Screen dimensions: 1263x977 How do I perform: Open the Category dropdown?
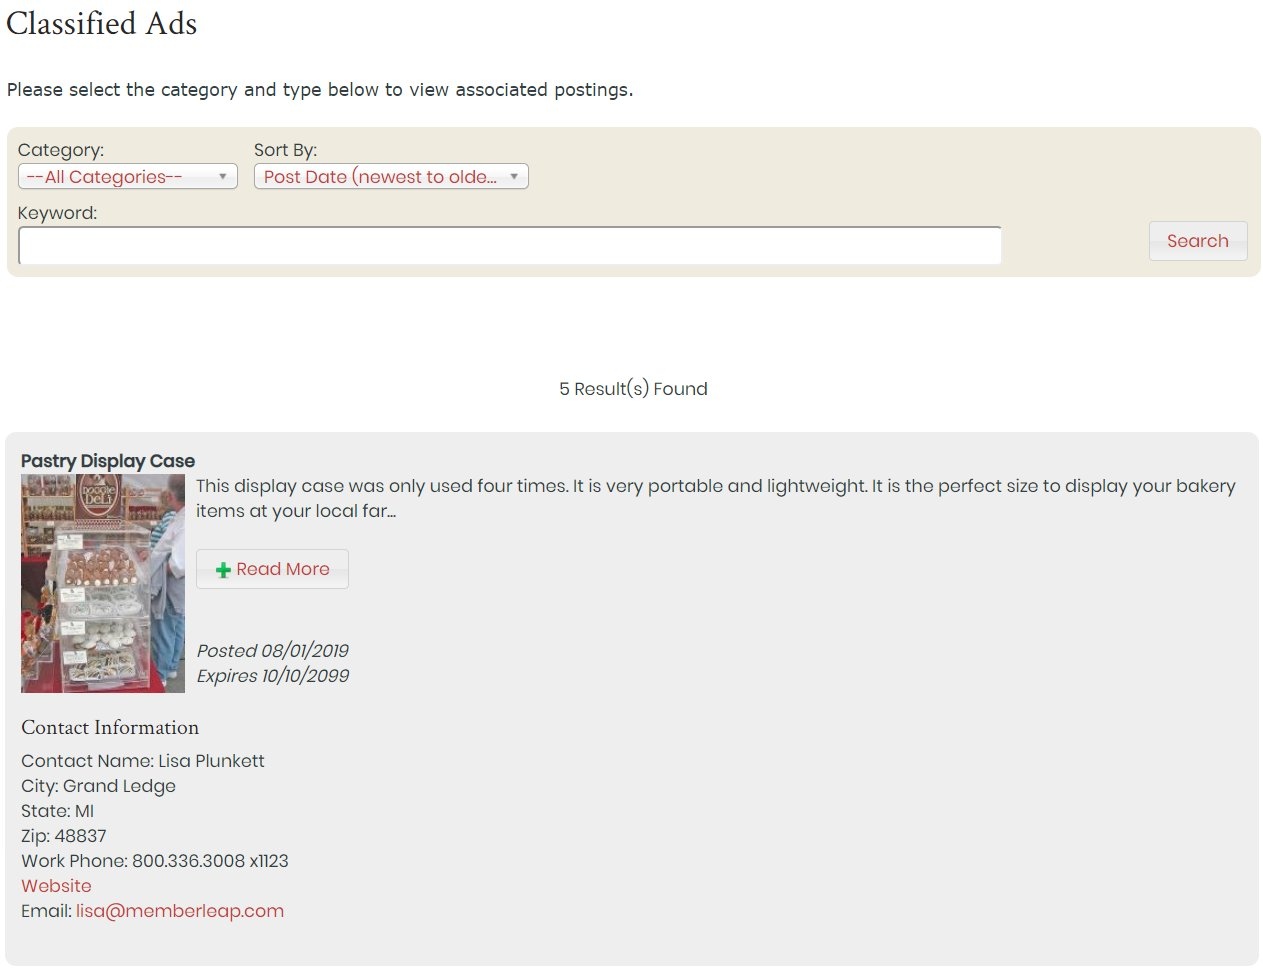click(128, 177)
